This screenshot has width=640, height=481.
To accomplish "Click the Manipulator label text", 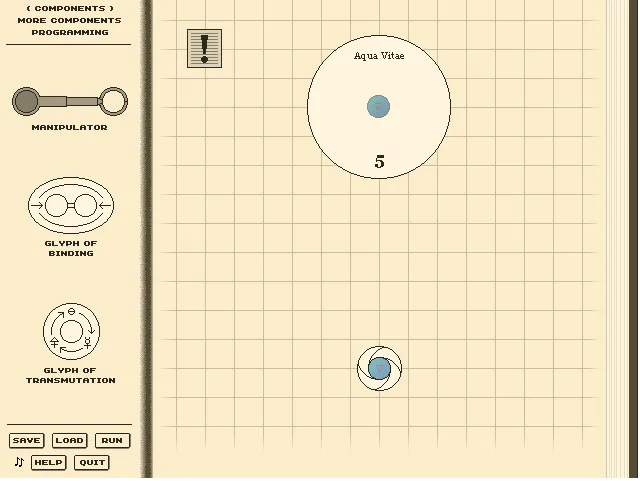I will 69,127.
